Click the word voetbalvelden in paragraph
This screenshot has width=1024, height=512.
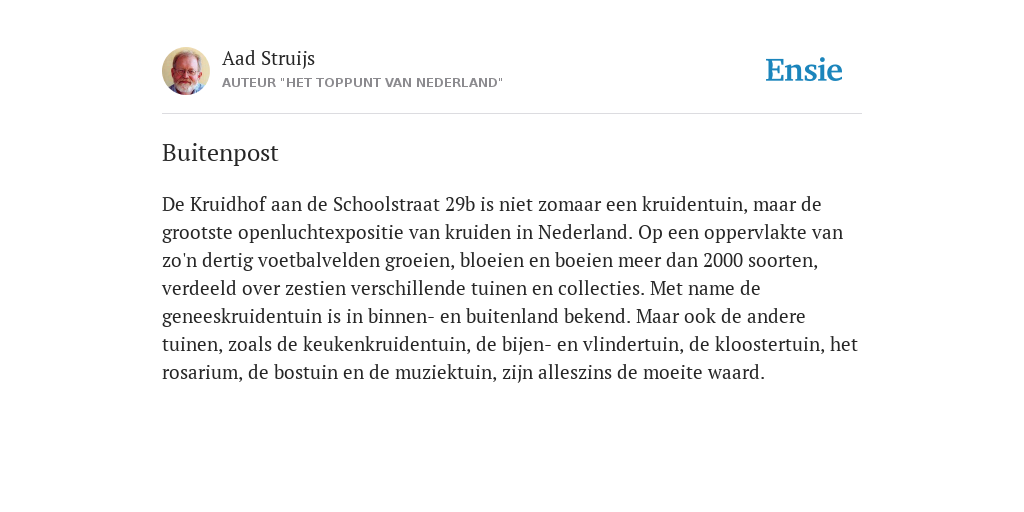[x=319, y=261]
